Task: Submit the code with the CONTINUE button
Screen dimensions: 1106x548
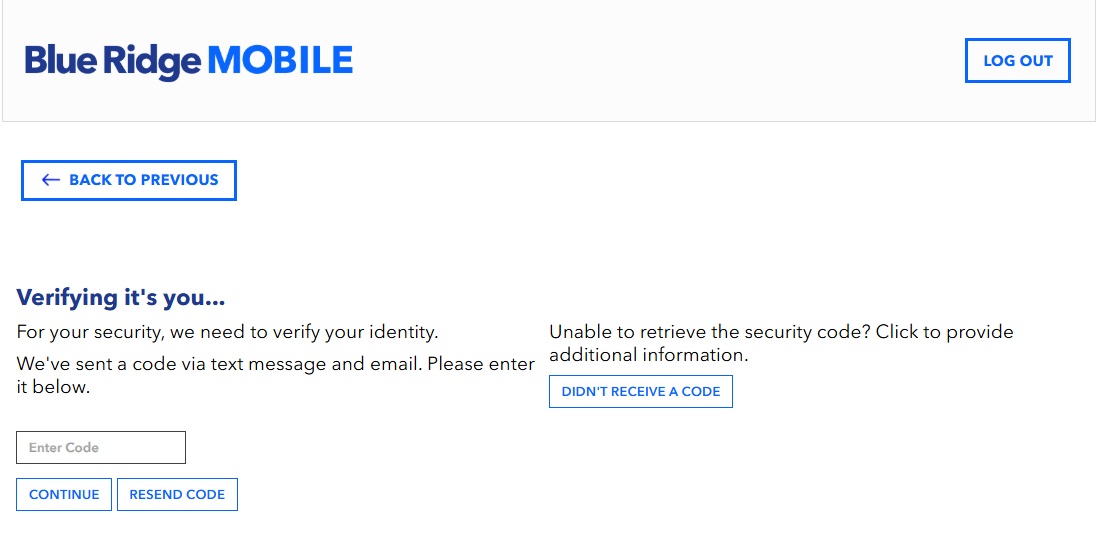Action: 64,494
